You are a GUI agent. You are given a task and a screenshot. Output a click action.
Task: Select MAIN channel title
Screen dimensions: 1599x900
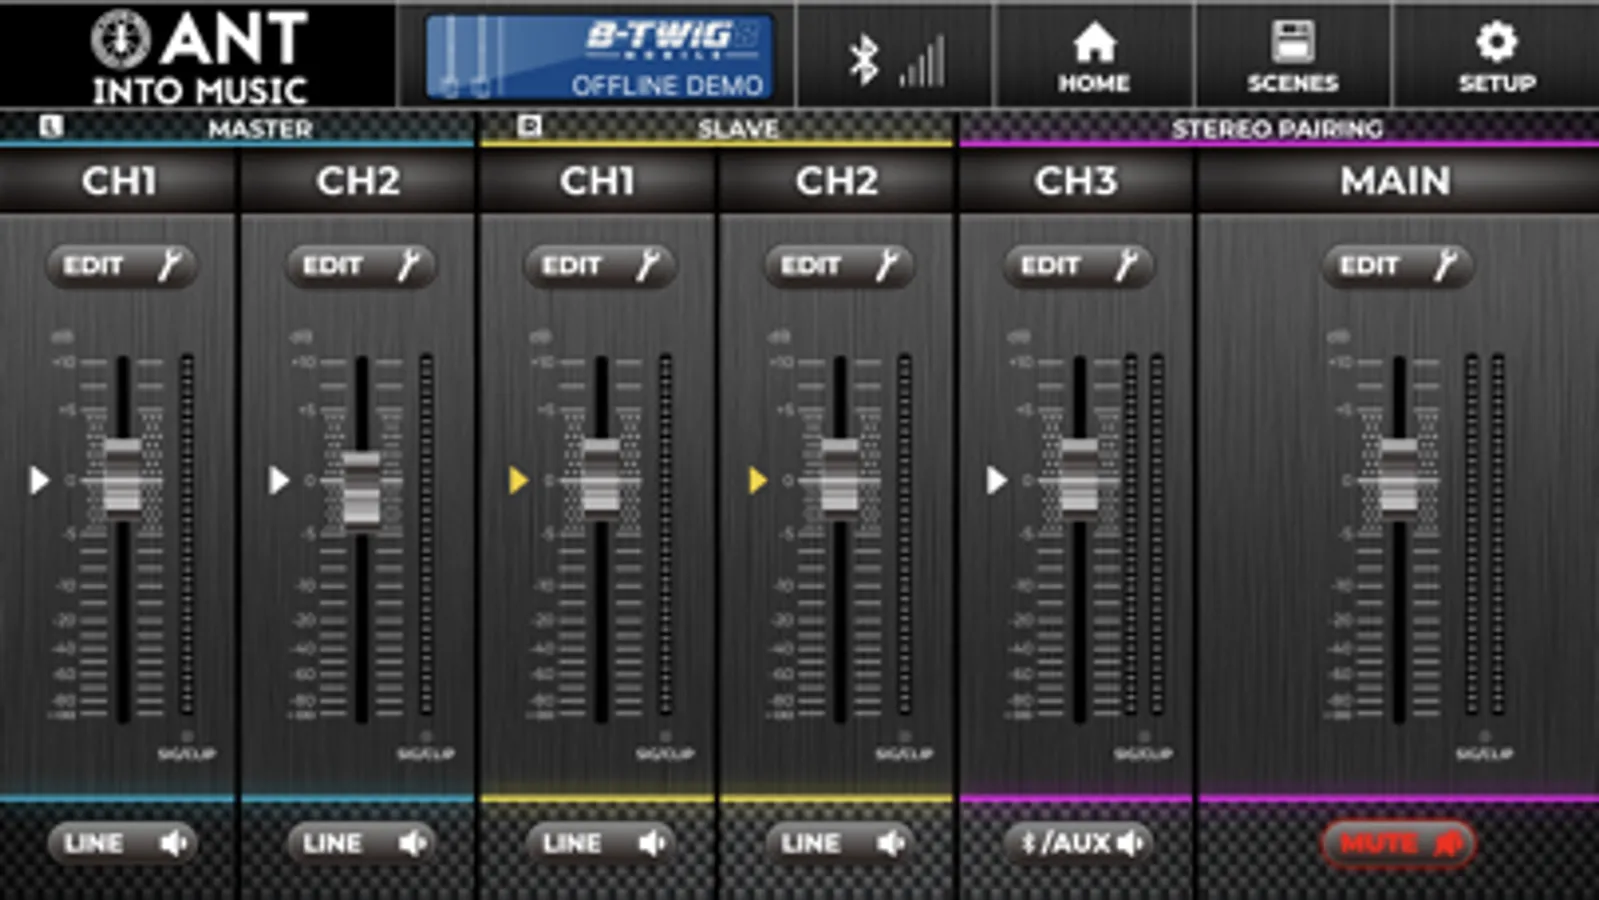point(1396,181)
